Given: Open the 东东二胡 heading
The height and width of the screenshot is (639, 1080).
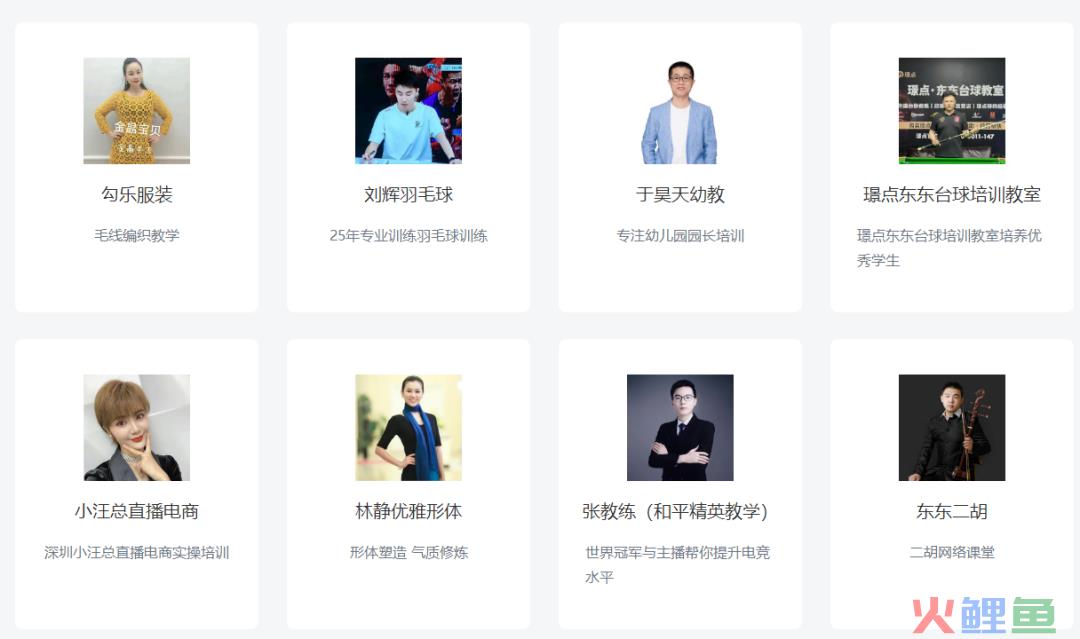Looking at the screenshot, I should [x=952, y=512].
